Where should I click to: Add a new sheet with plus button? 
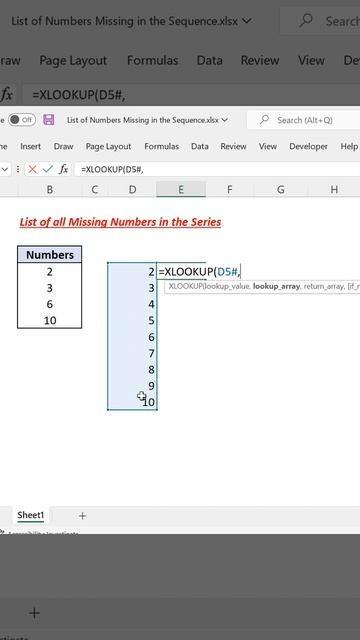pos(82,516)
